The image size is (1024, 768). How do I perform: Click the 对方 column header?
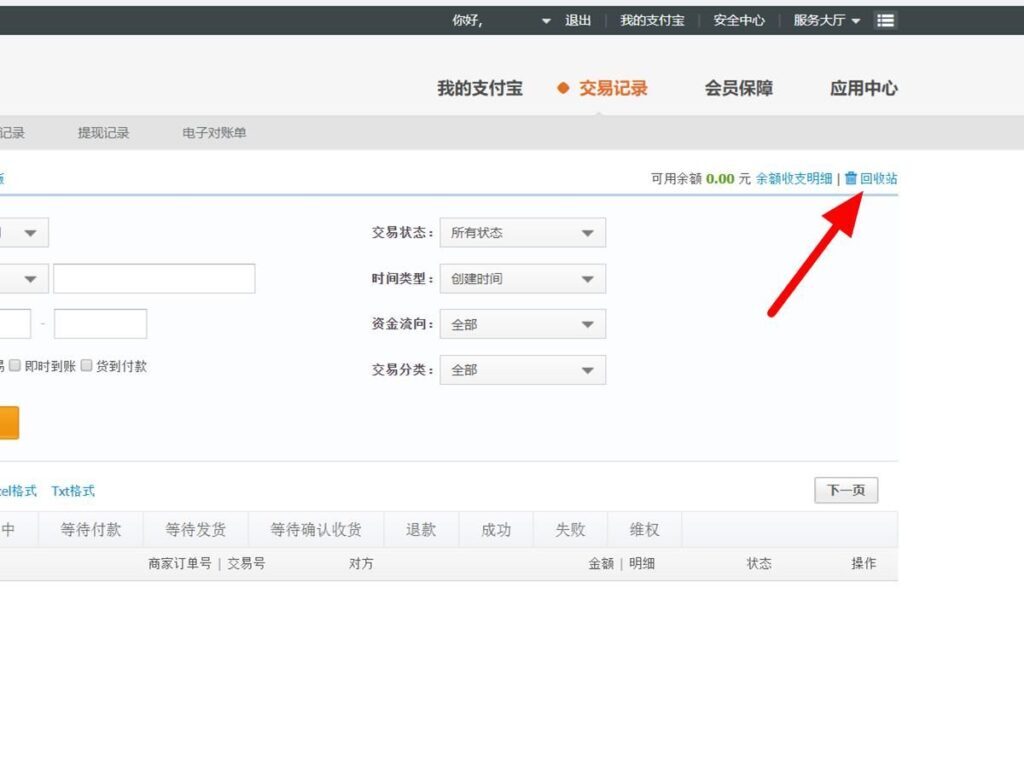tap(361, 564)
